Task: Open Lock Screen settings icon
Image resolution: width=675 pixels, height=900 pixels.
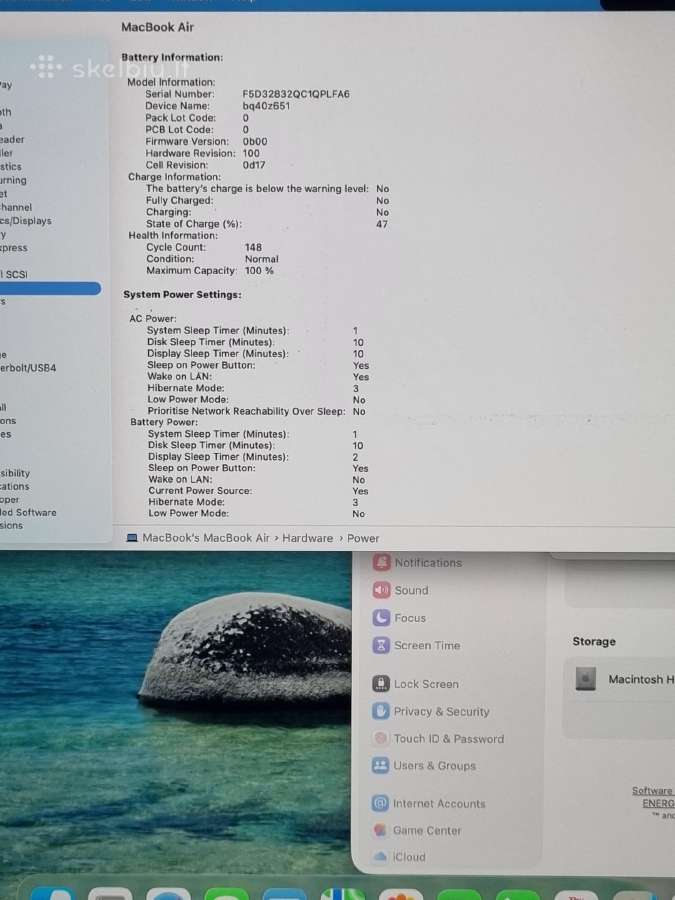Action: [x=381, y=684]
